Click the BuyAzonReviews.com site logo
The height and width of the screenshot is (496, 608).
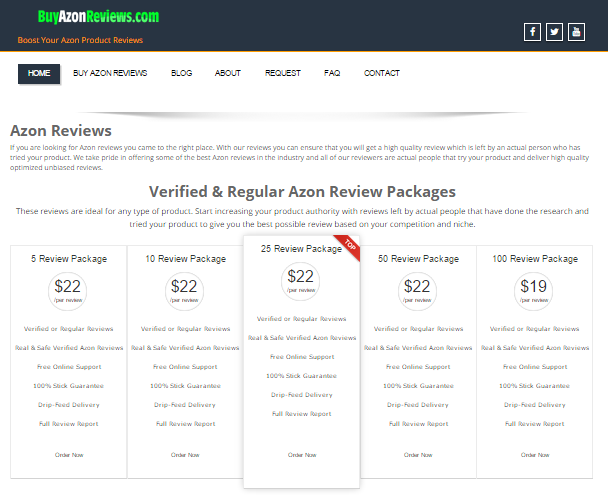(x=98, y=17)
